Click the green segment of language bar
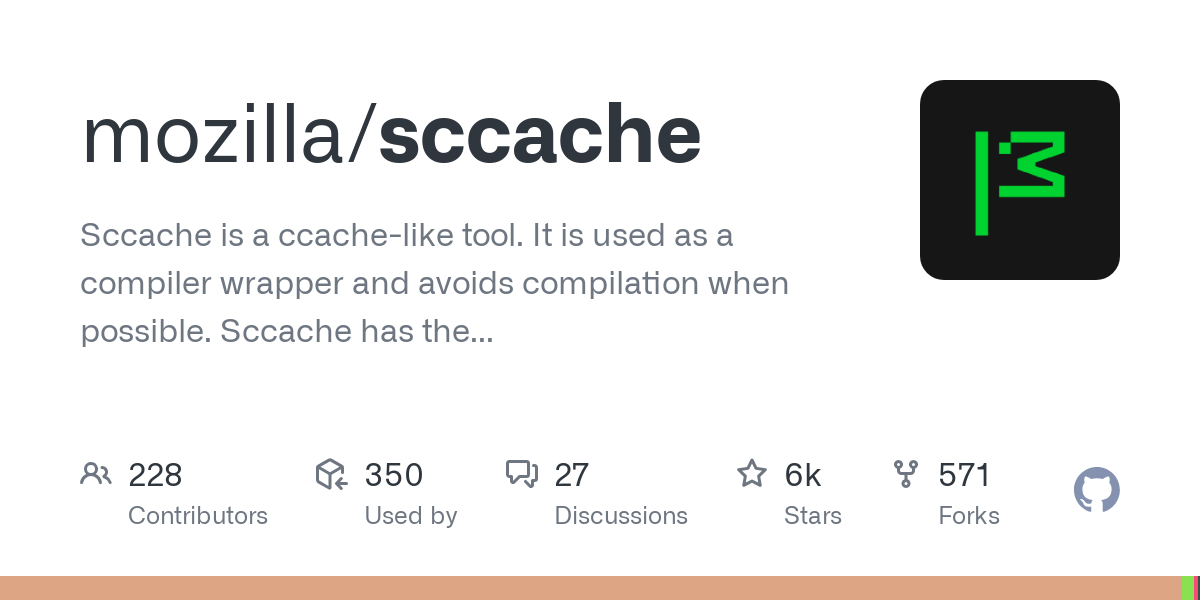Screen dimensions: 1200x600 [x=1187, y=588]
